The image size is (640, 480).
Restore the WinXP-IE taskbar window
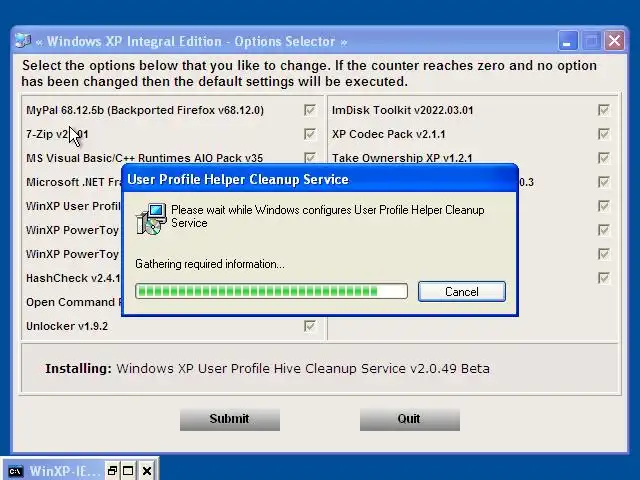pyautogui.click(x=112, y=471)
